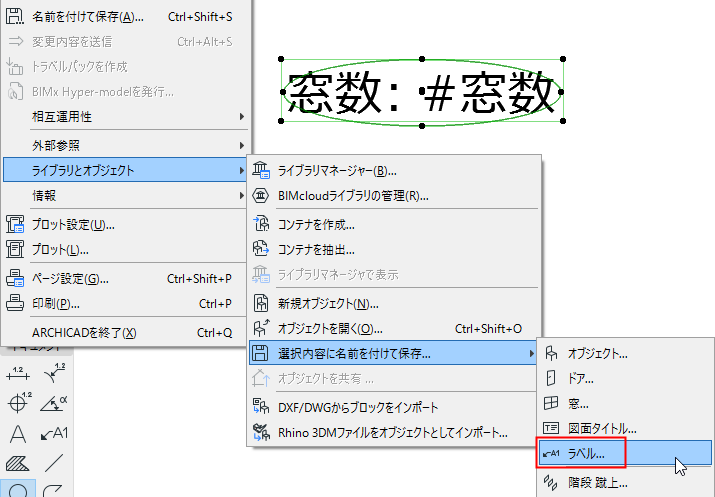Screen dimensions: 715x497
Task: Click the トラベルパックを作成 icon
Action: [15, 67]
